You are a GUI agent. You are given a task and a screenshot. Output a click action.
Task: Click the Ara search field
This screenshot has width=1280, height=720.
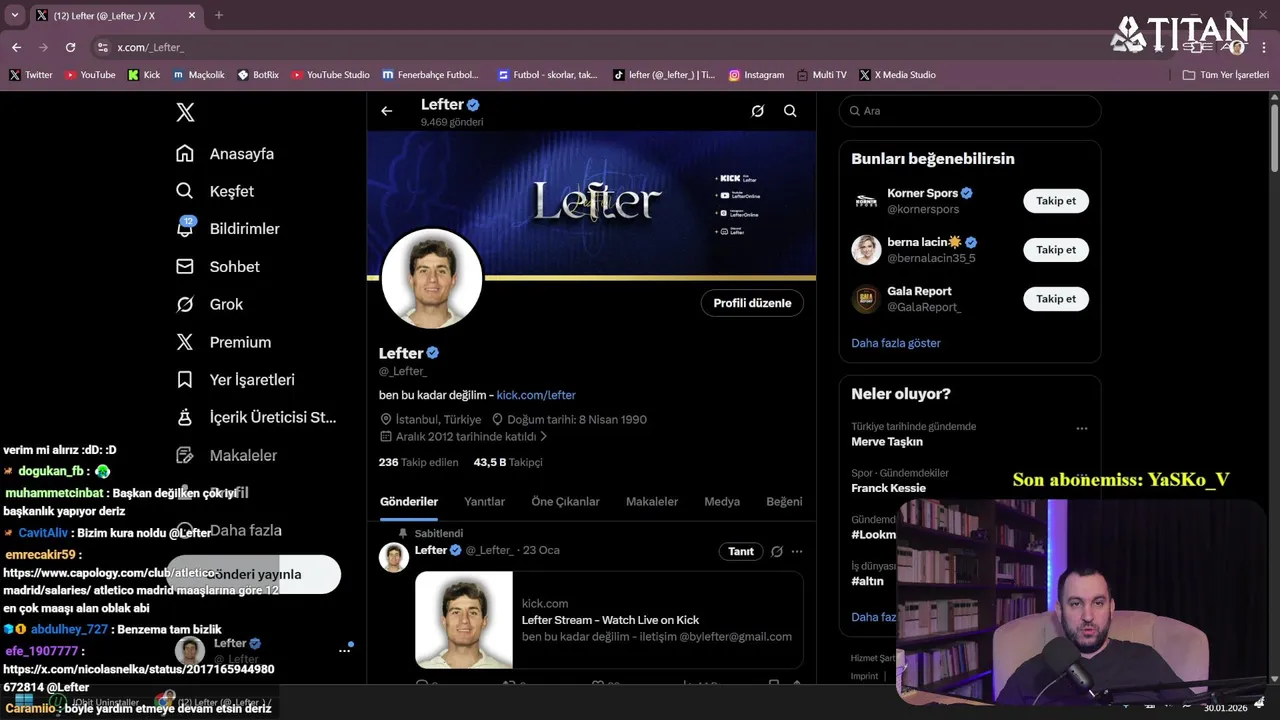coord(970,111)
